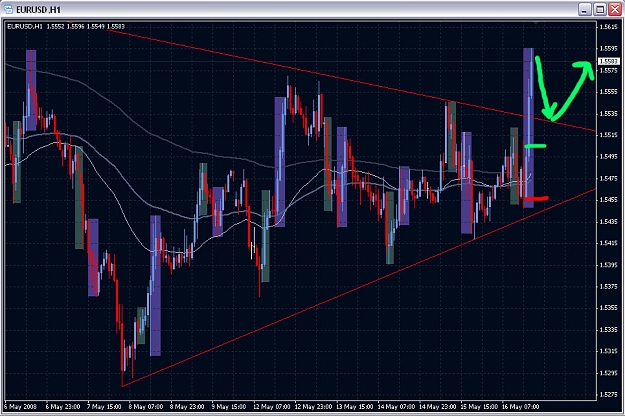Viewport: 625px width, 416px height.
Task: Click the 1.5275 price axis label
Action: pyautogui.click(x=609, y=394)
